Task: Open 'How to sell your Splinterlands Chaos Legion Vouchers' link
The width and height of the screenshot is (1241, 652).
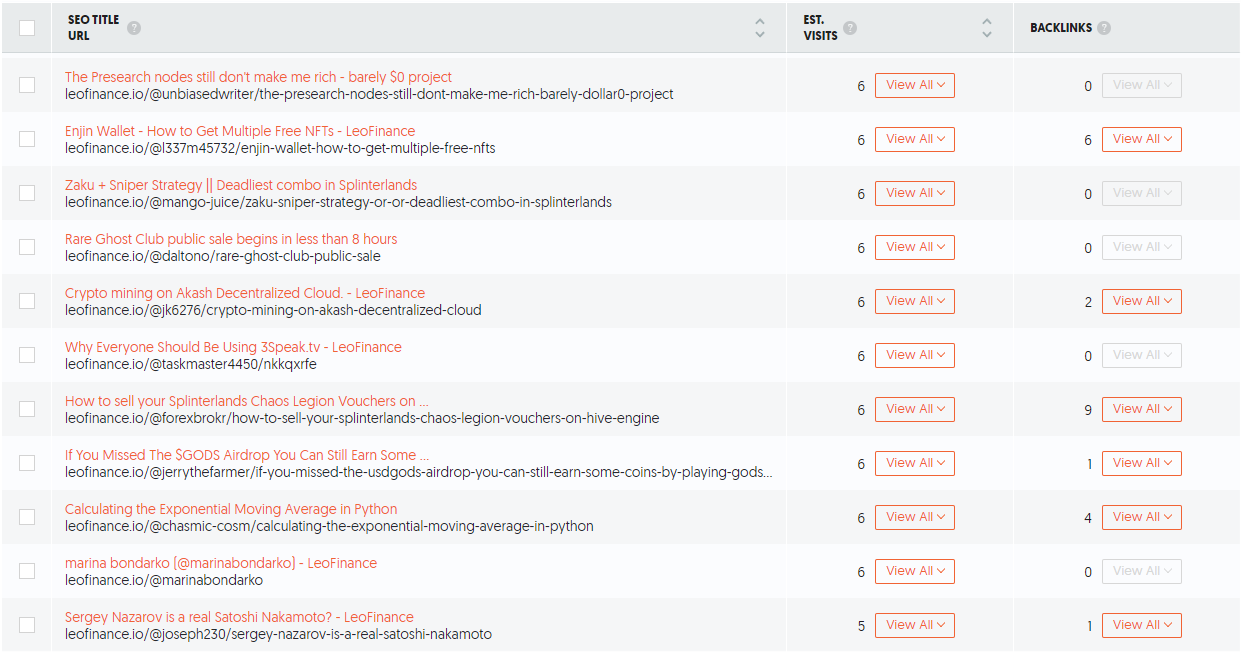Action: [x=247, y=401]
